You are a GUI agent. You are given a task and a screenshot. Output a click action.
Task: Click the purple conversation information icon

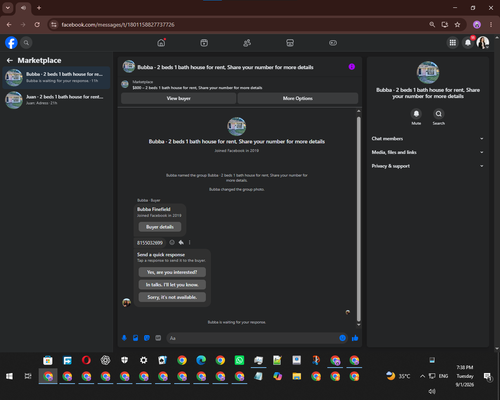pyautogui.click(x=352, y=67)
